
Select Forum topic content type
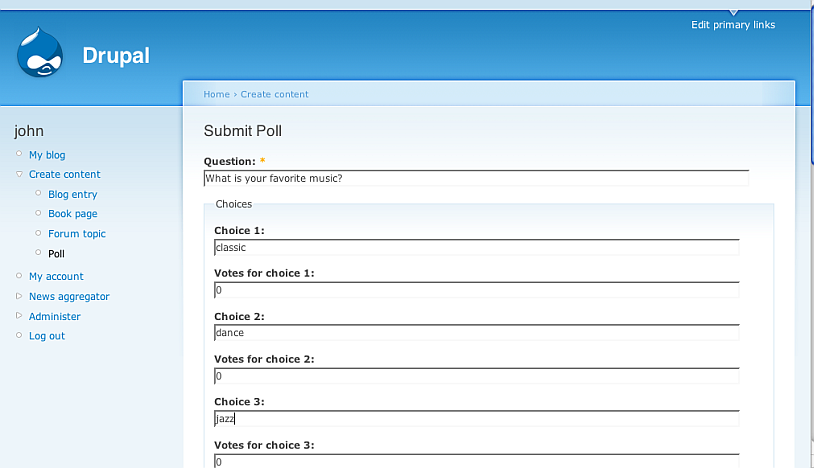pos(76,234)
